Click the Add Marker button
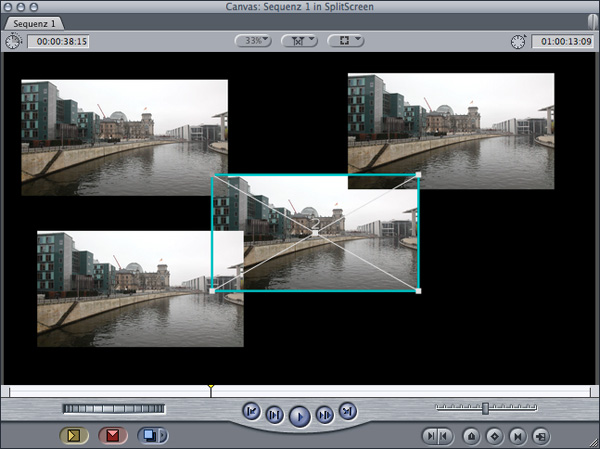600x449 pixels. 471,436
